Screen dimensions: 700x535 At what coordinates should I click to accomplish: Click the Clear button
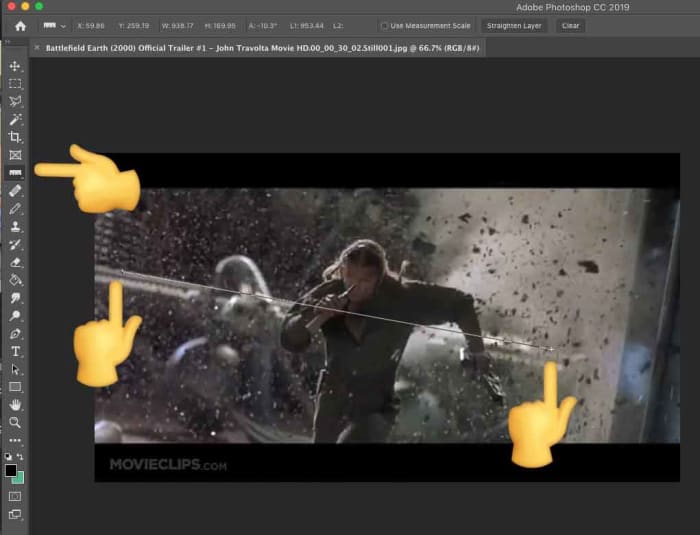pos(570,26)
